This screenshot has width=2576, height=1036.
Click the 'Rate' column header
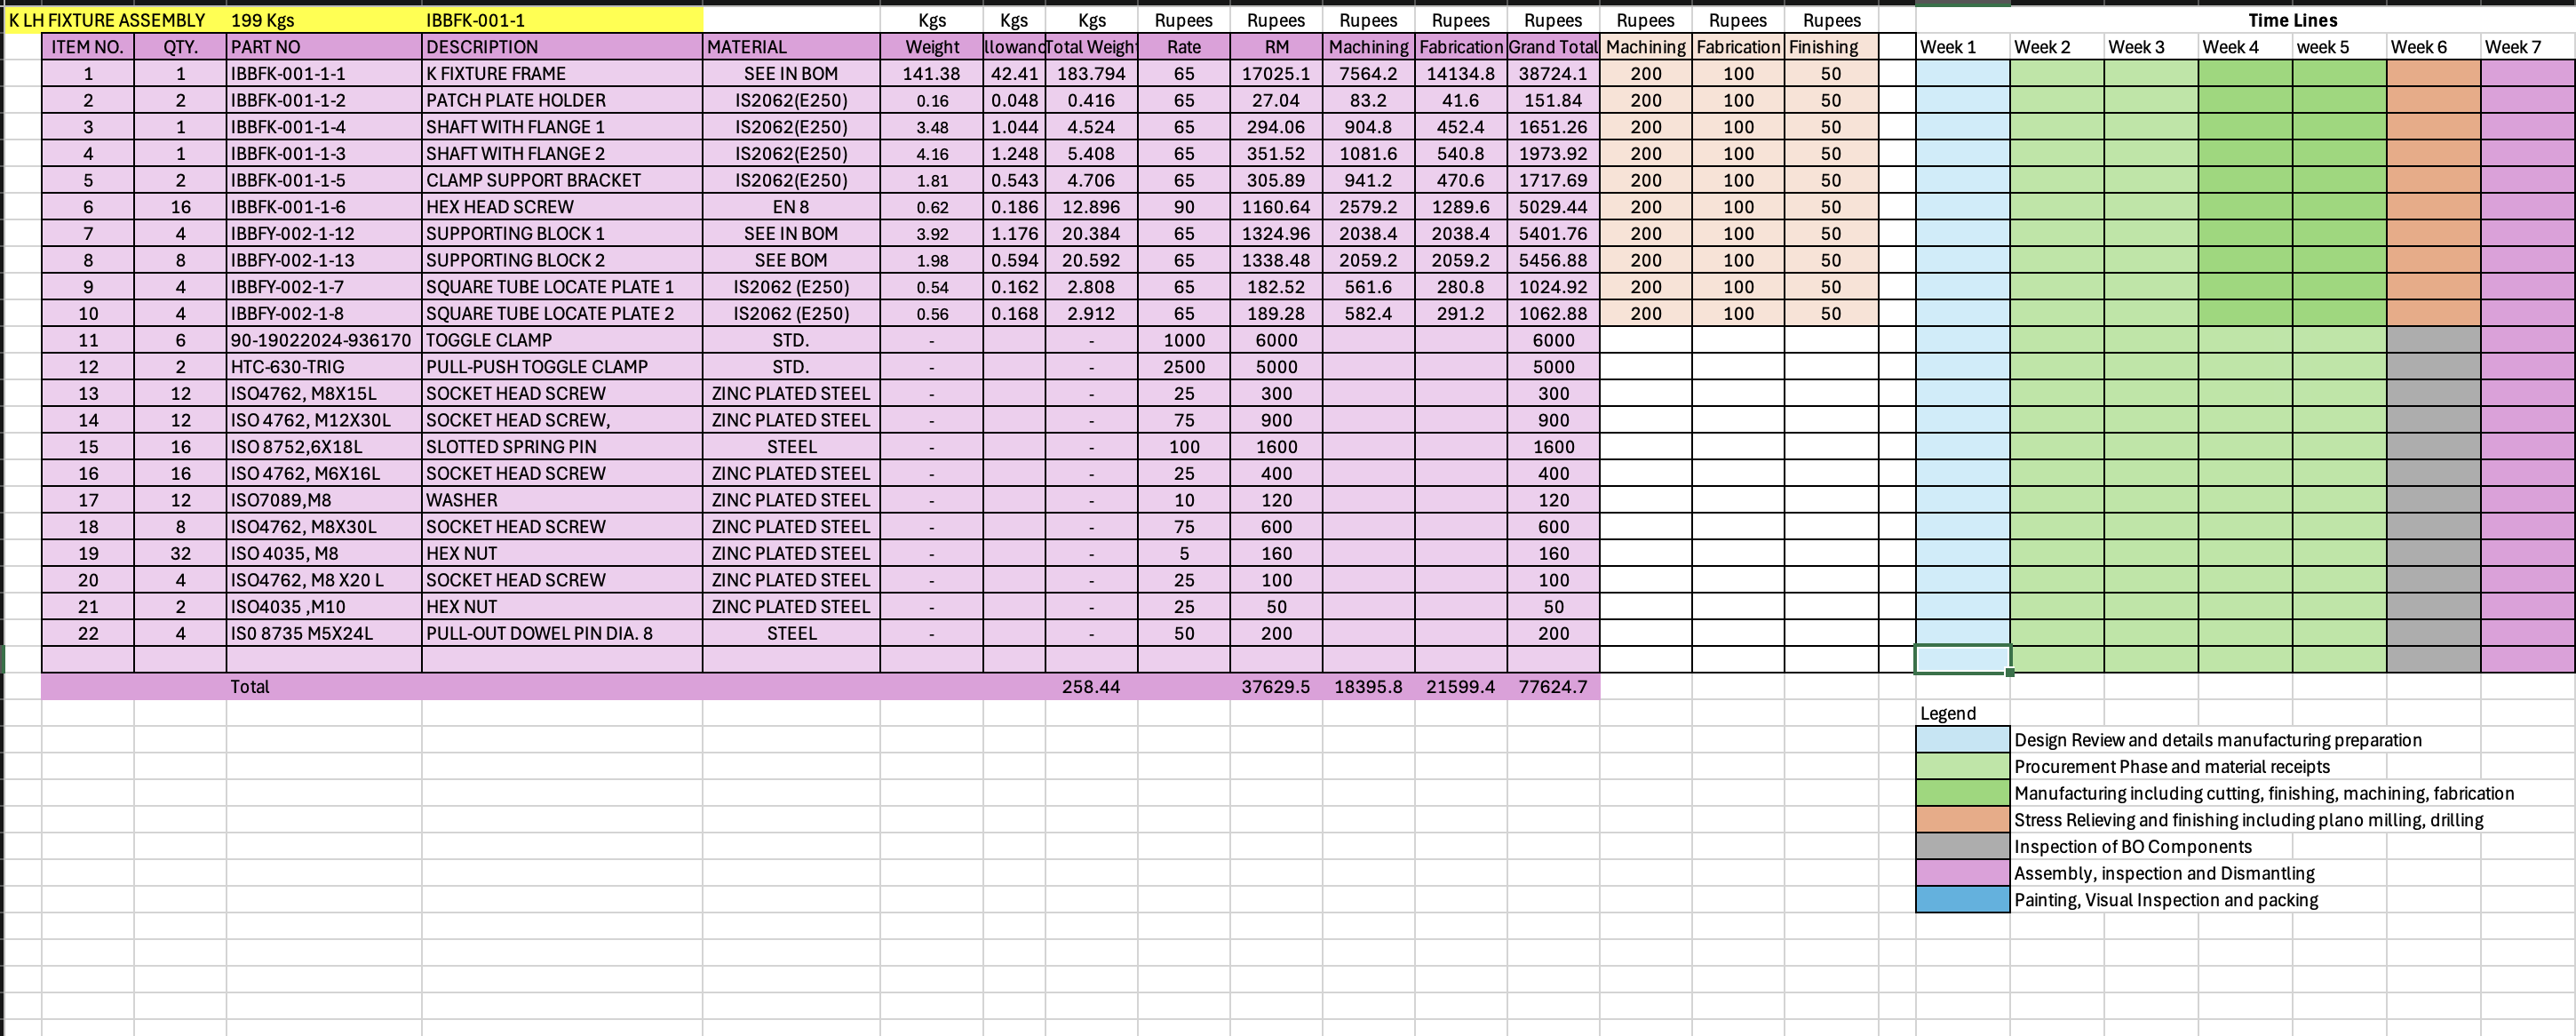point(1184,47)
